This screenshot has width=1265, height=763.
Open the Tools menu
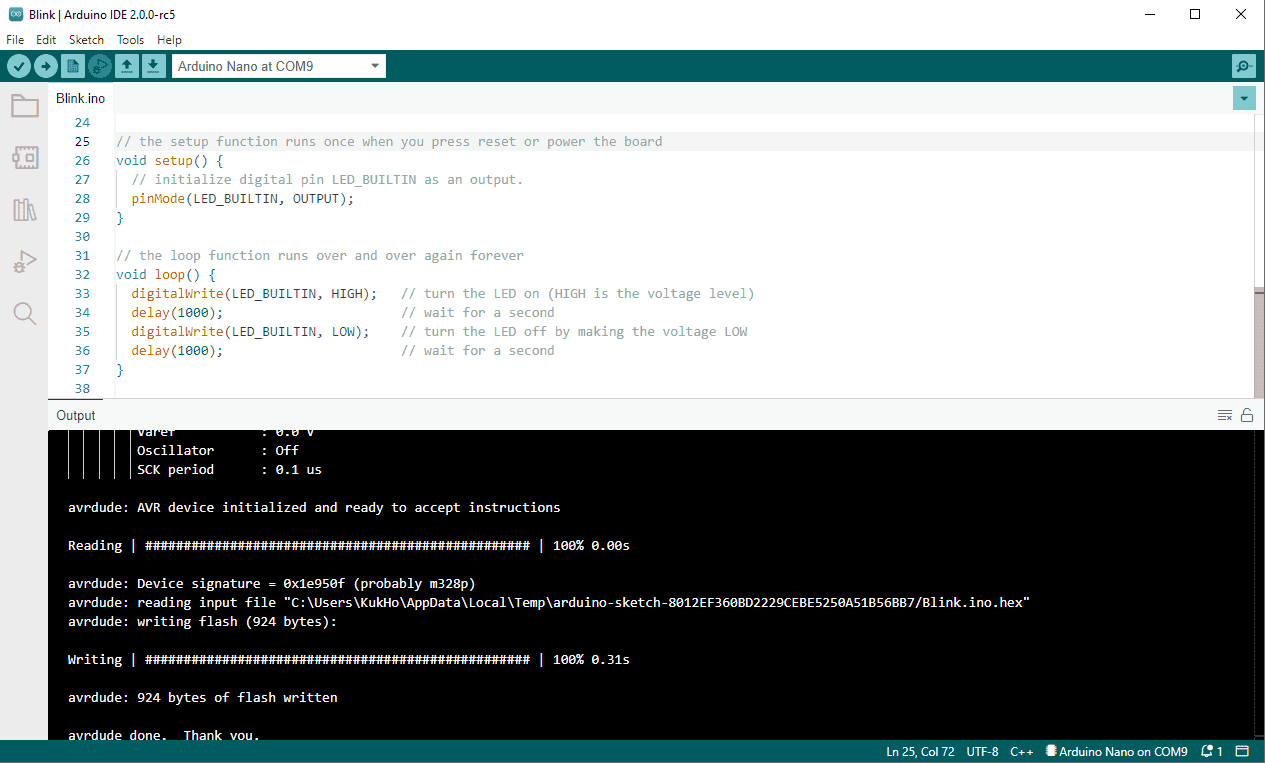(x=130, y=40)
